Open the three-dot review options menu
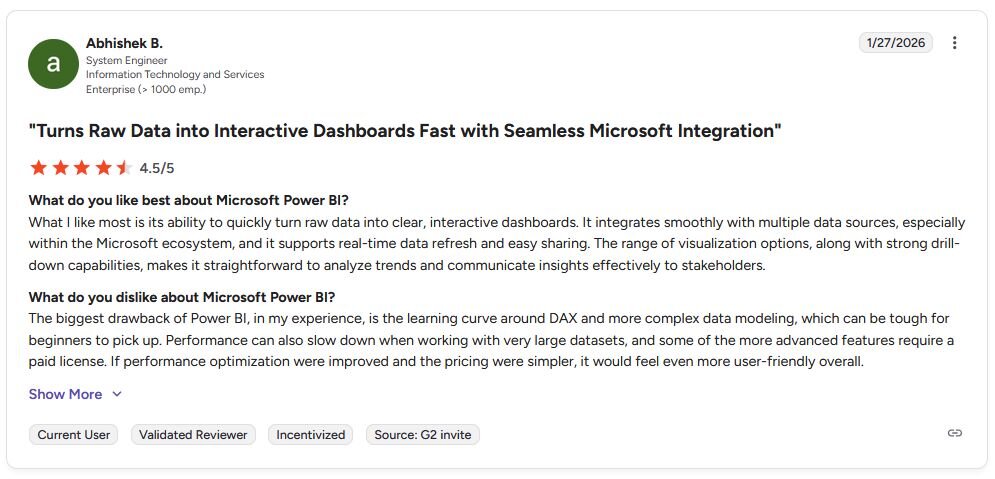The height and width of the screenshot is (479, 995). (954, 43)
